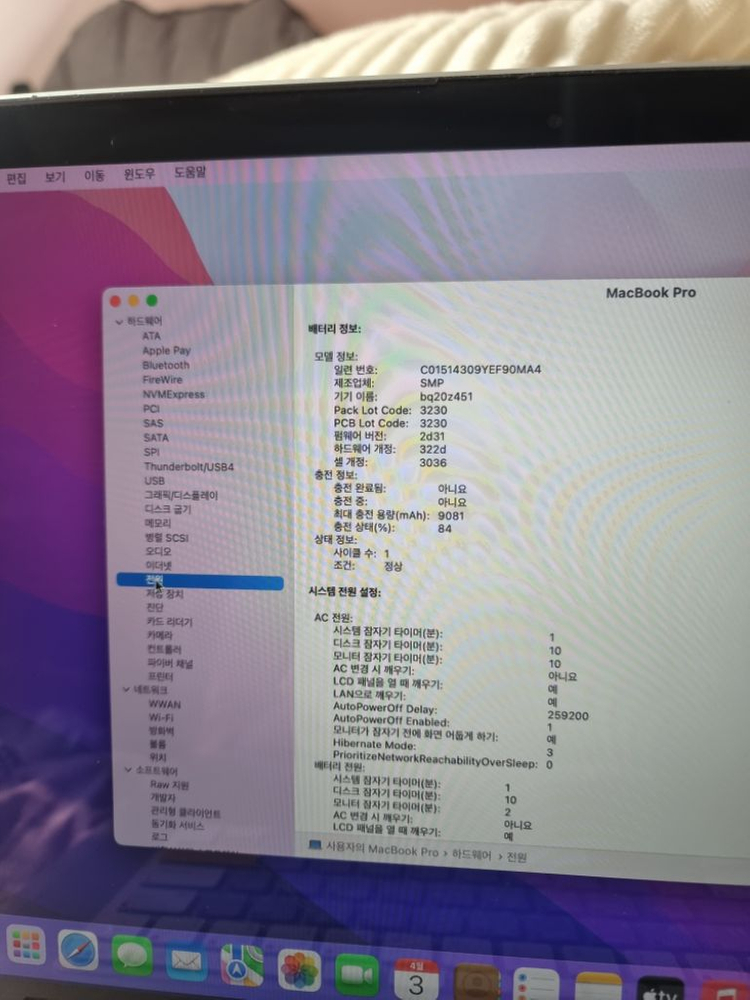
Task: Select 컨트롤러 in the sidebar
Action: coord(164,649)
